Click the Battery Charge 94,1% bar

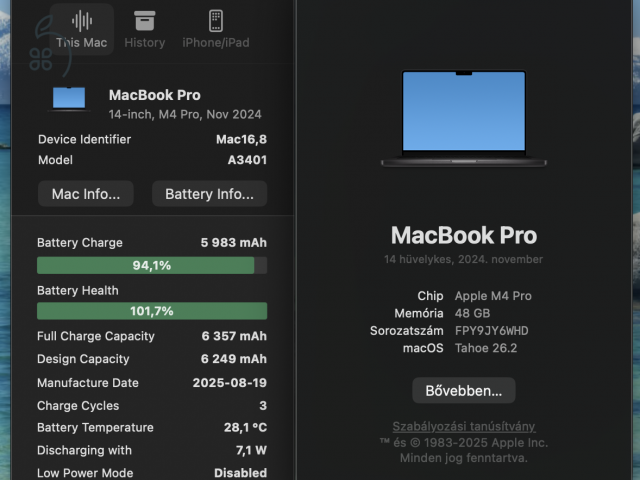[152, 266]
